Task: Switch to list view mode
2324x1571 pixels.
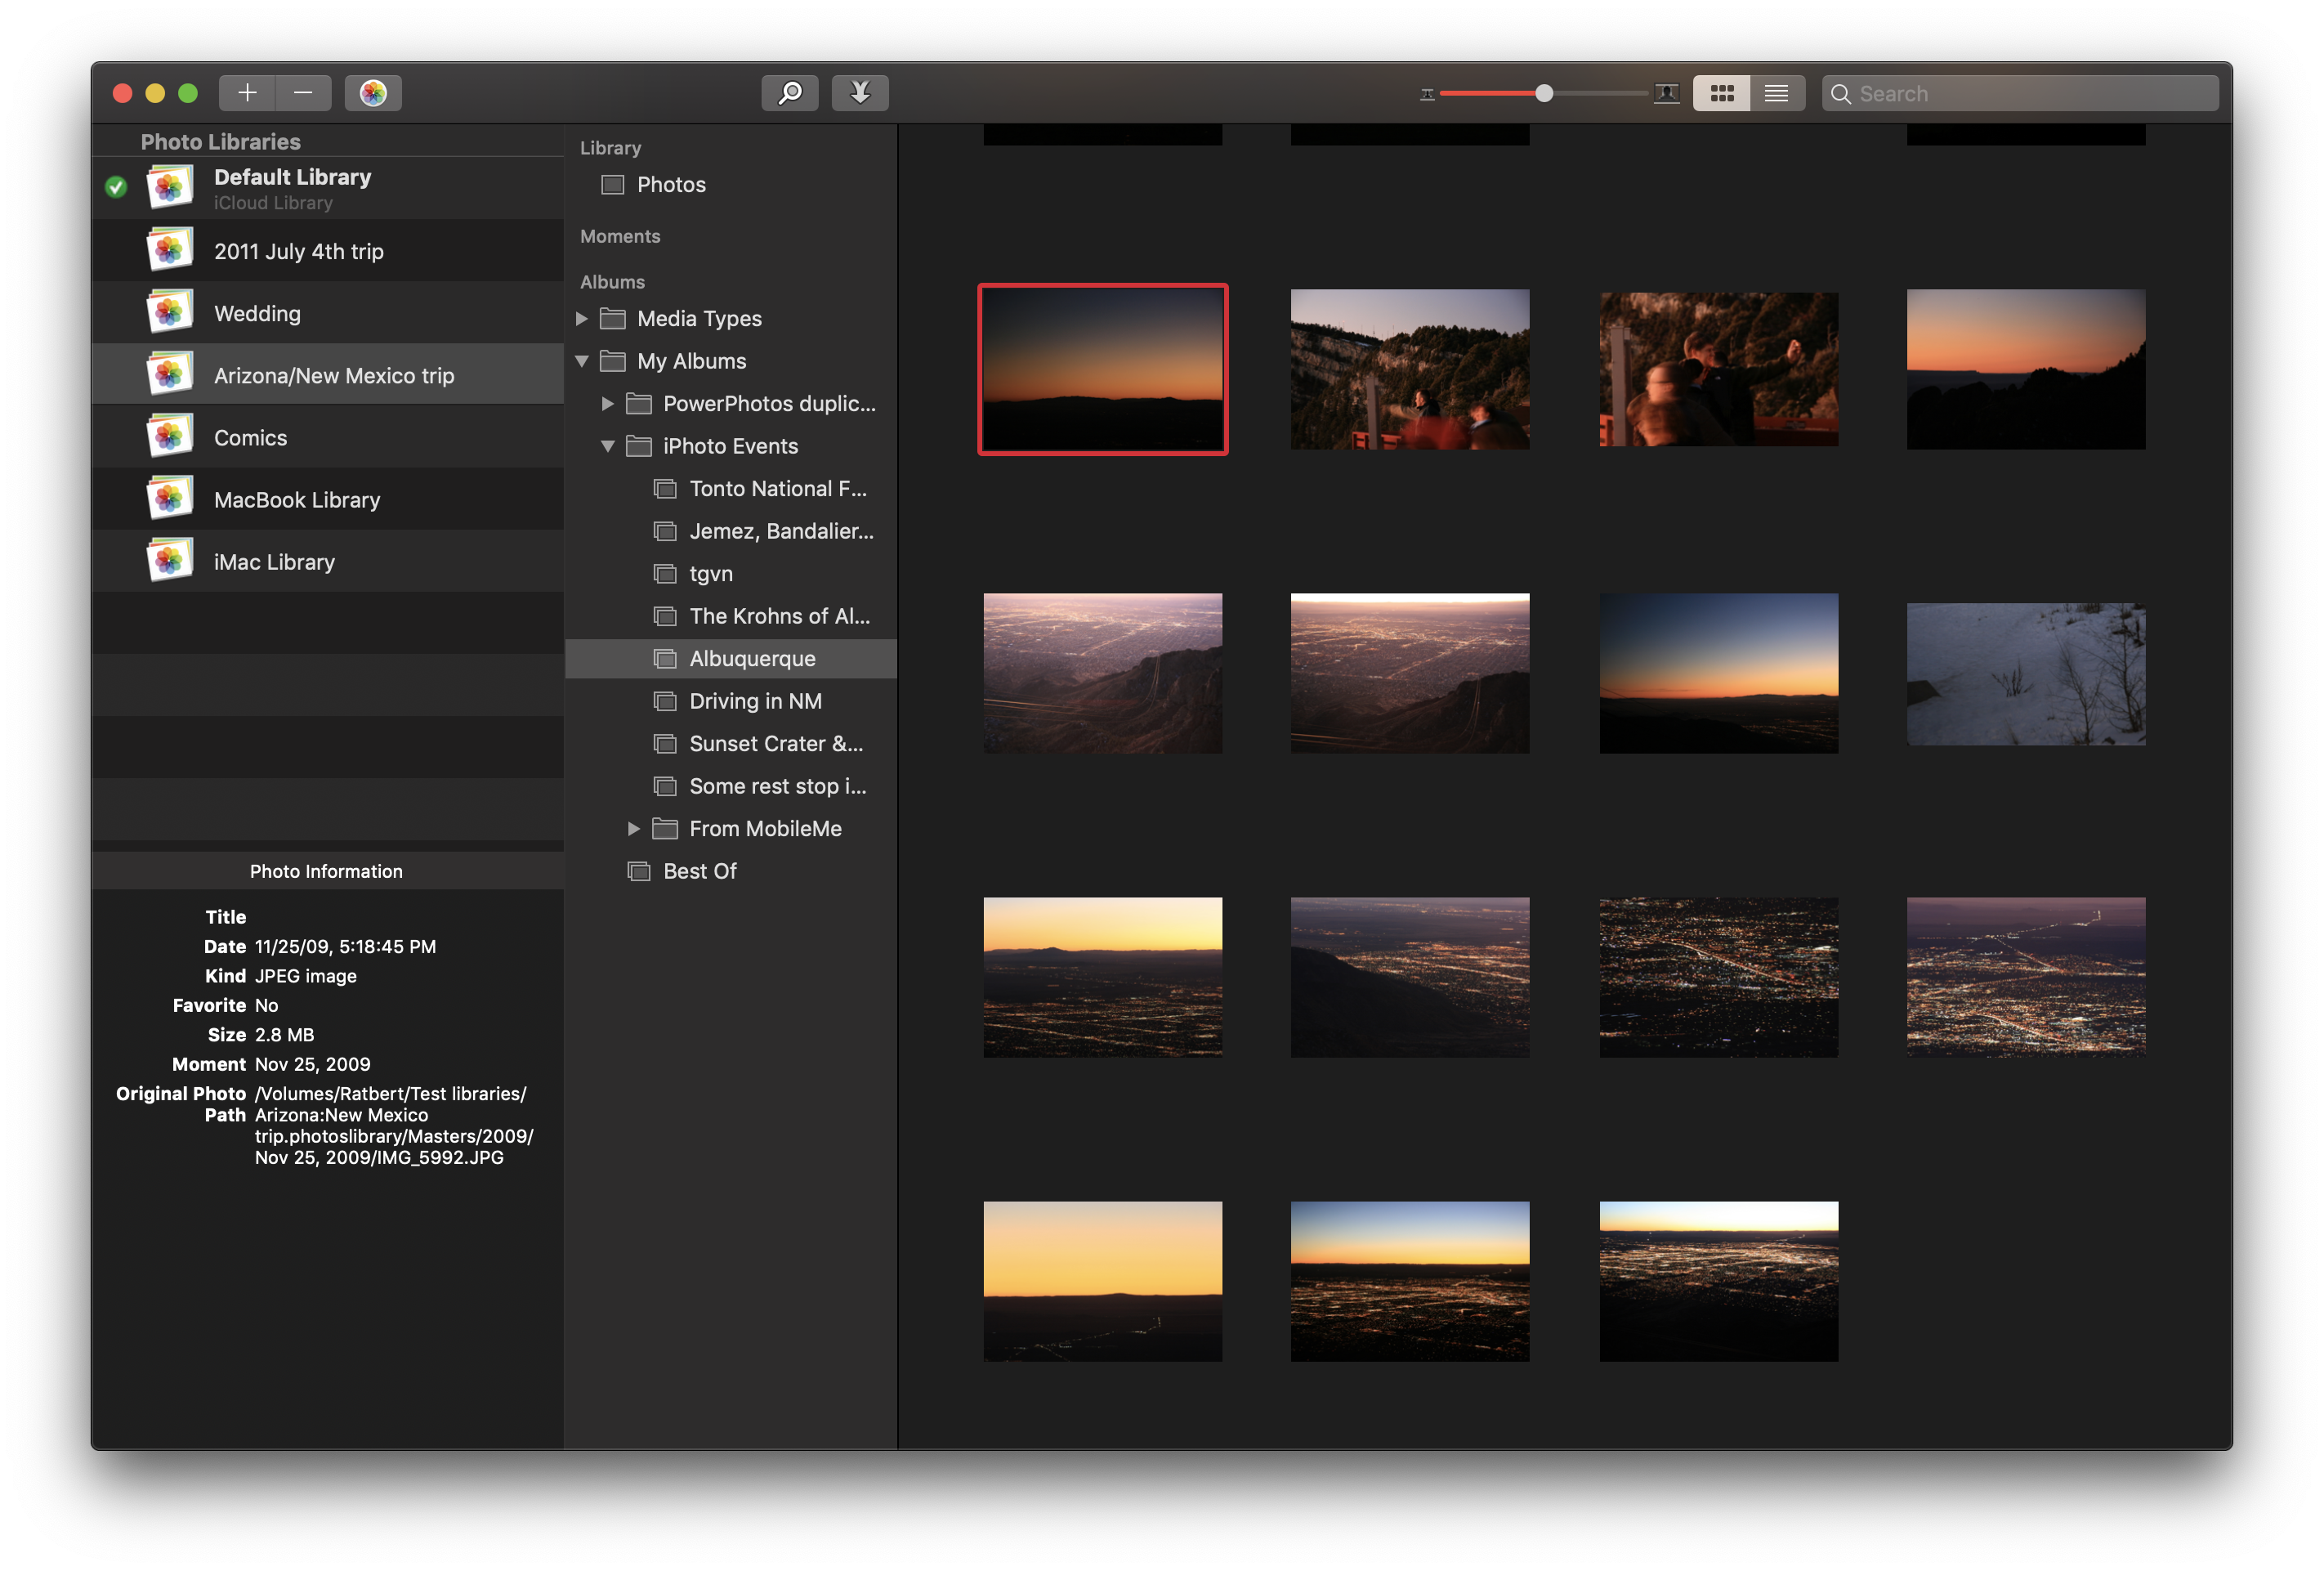Action: (1776, 93)
